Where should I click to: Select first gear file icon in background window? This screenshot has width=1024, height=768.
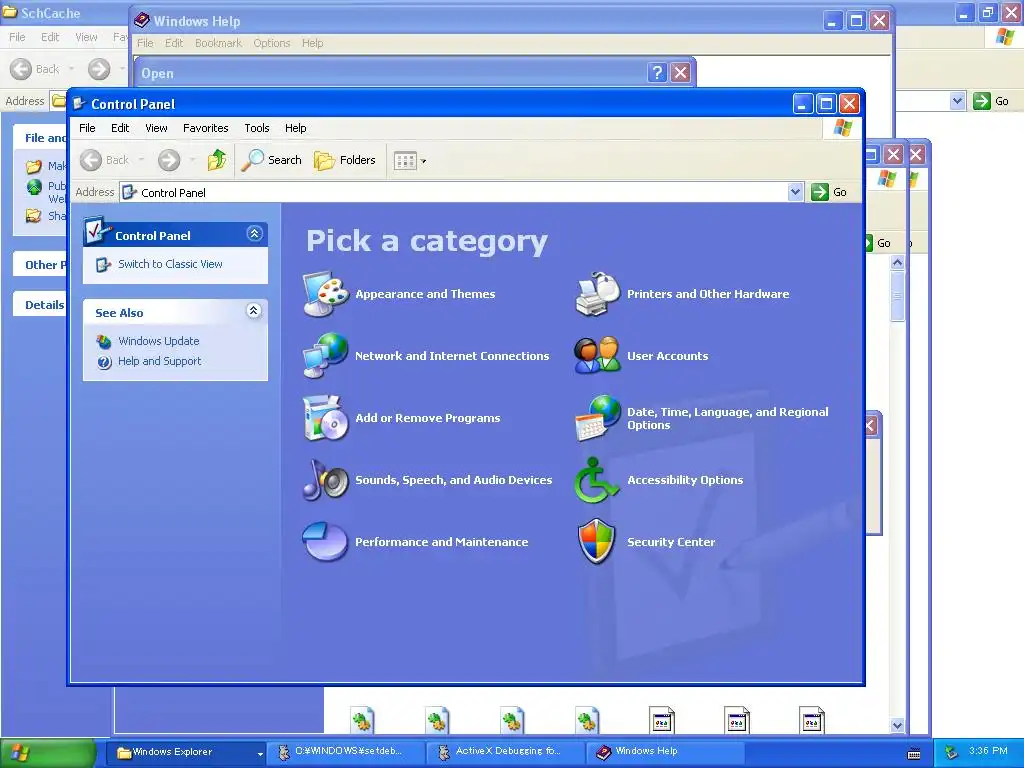[x=362, y=720]
